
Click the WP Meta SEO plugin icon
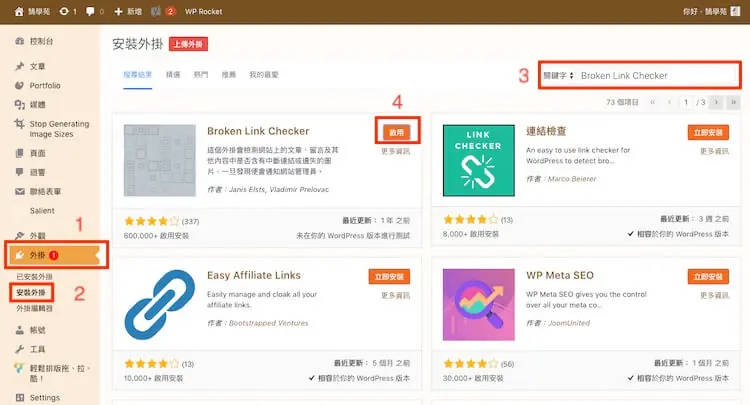479,305
